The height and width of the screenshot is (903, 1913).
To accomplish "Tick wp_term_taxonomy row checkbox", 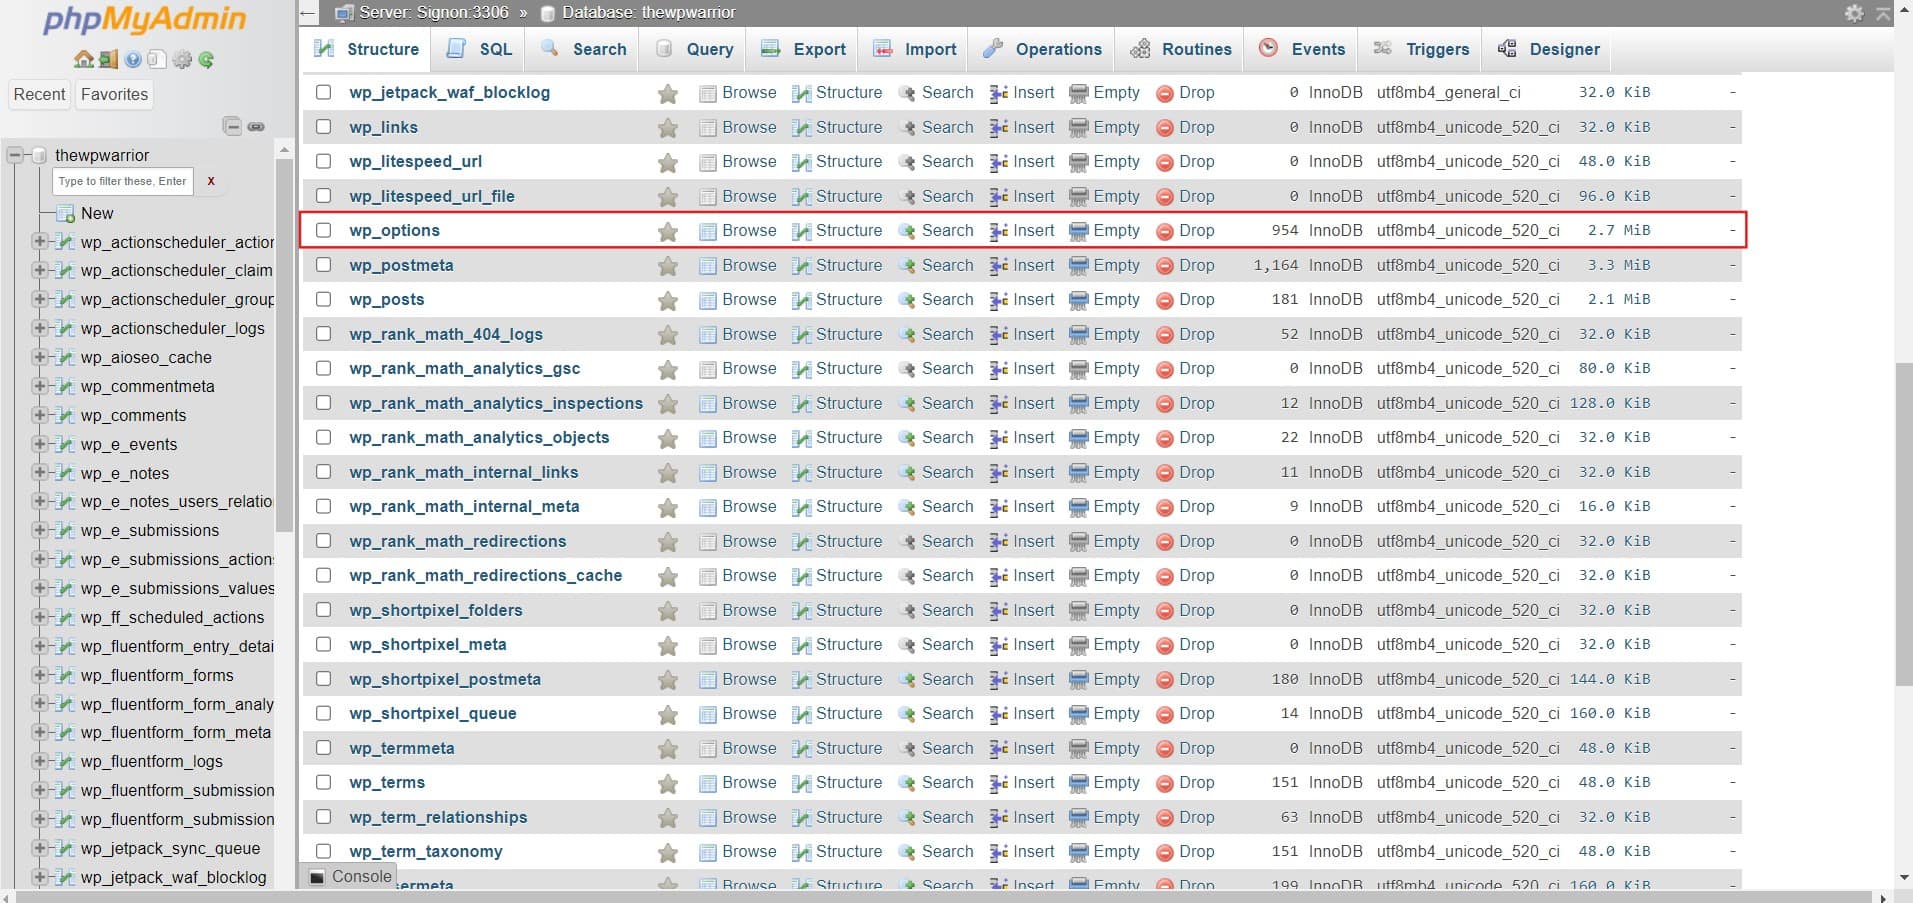I will click(x=323, y=851).
